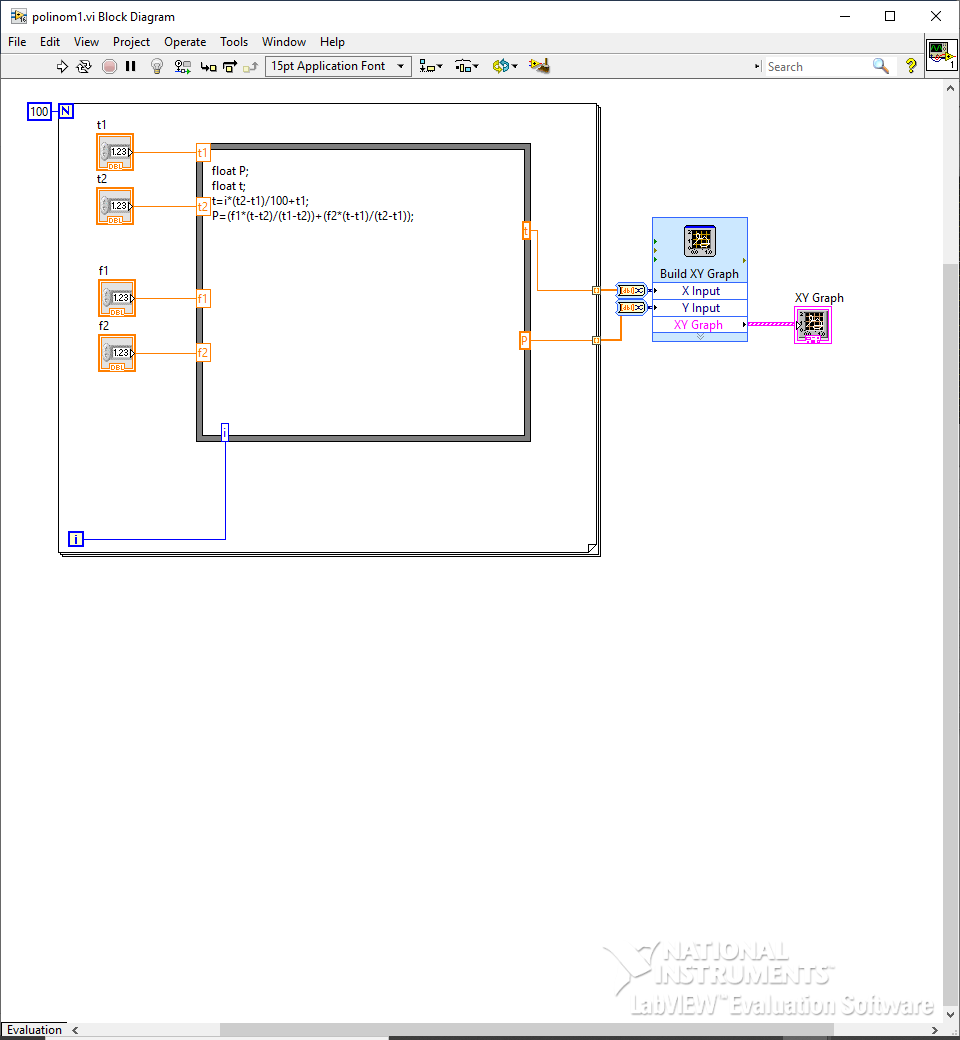
Task: Open the Tools menu
Action: [x=234, y=42]
